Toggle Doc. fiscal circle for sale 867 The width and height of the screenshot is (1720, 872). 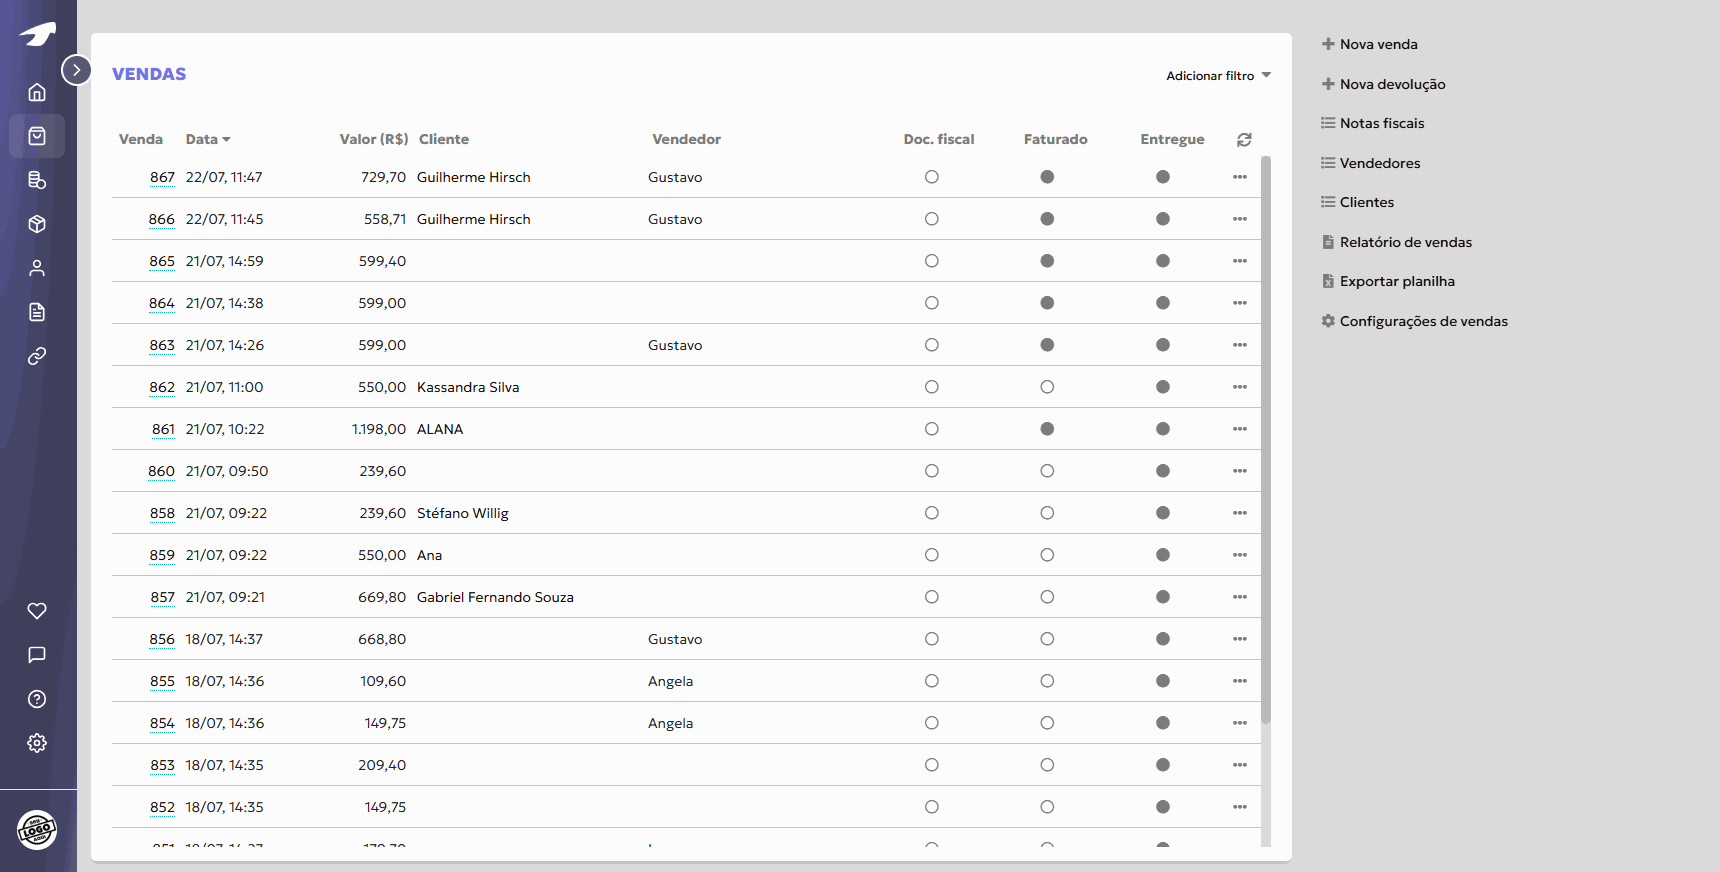(x=931, y=177)
